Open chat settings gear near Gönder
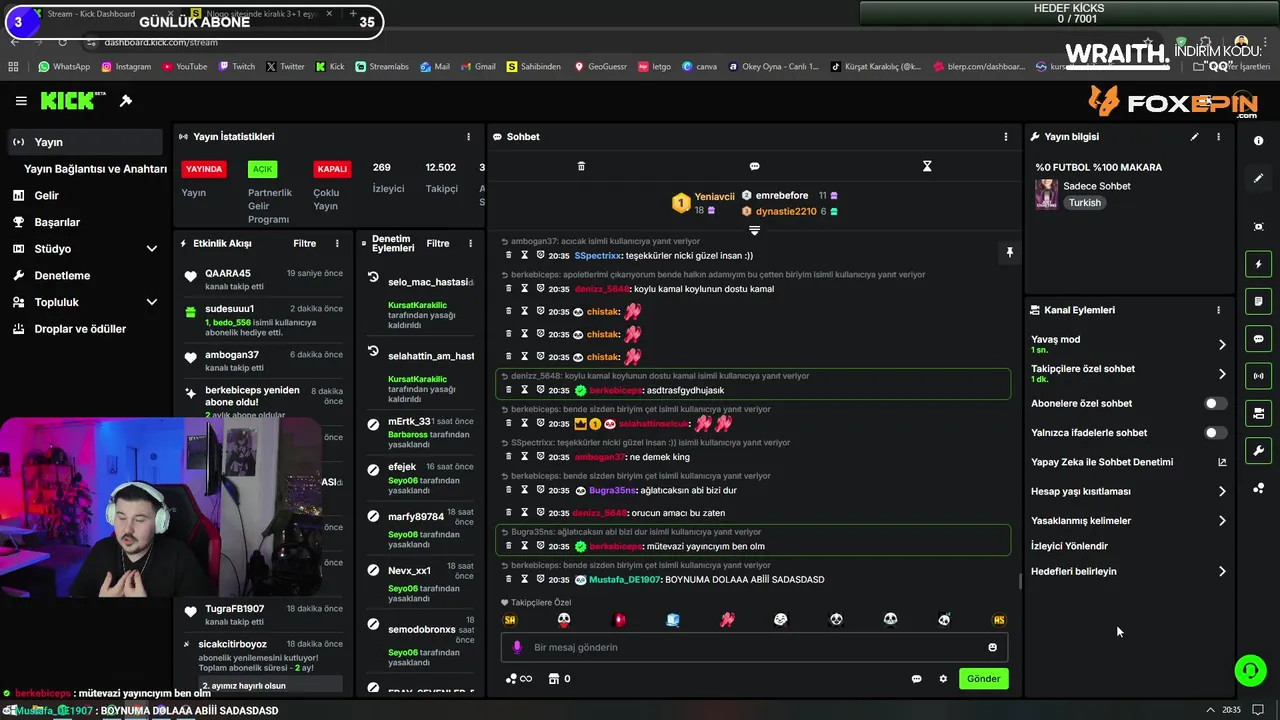1280x720 pixels. pos(942,679)
